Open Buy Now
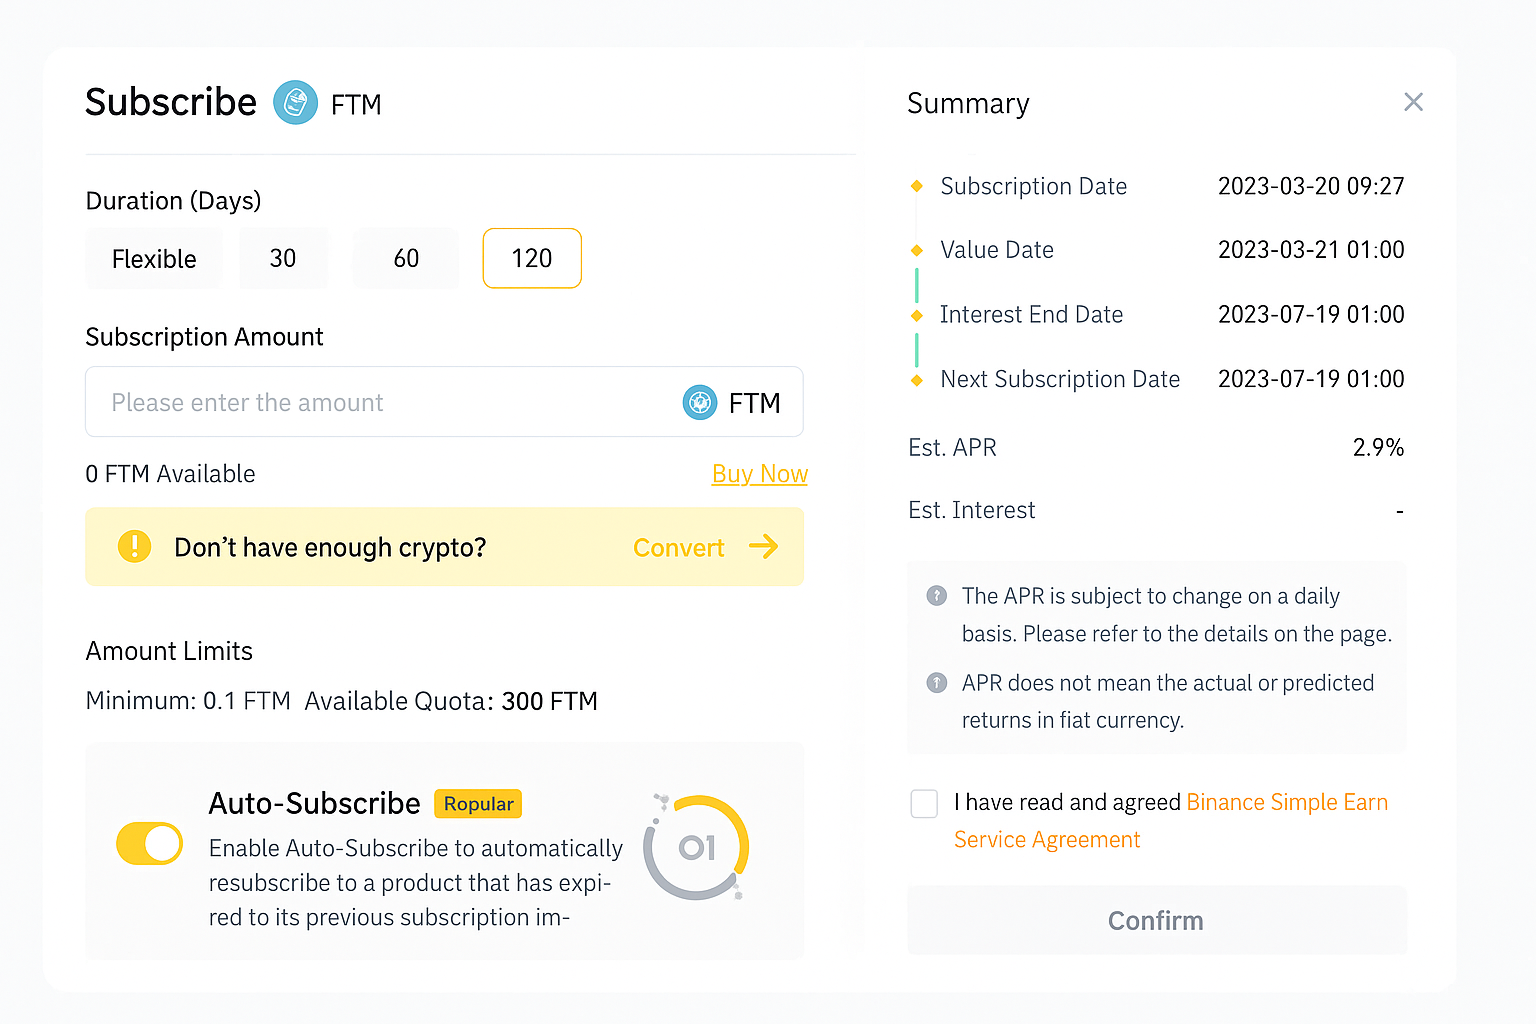 coord(759,473)
